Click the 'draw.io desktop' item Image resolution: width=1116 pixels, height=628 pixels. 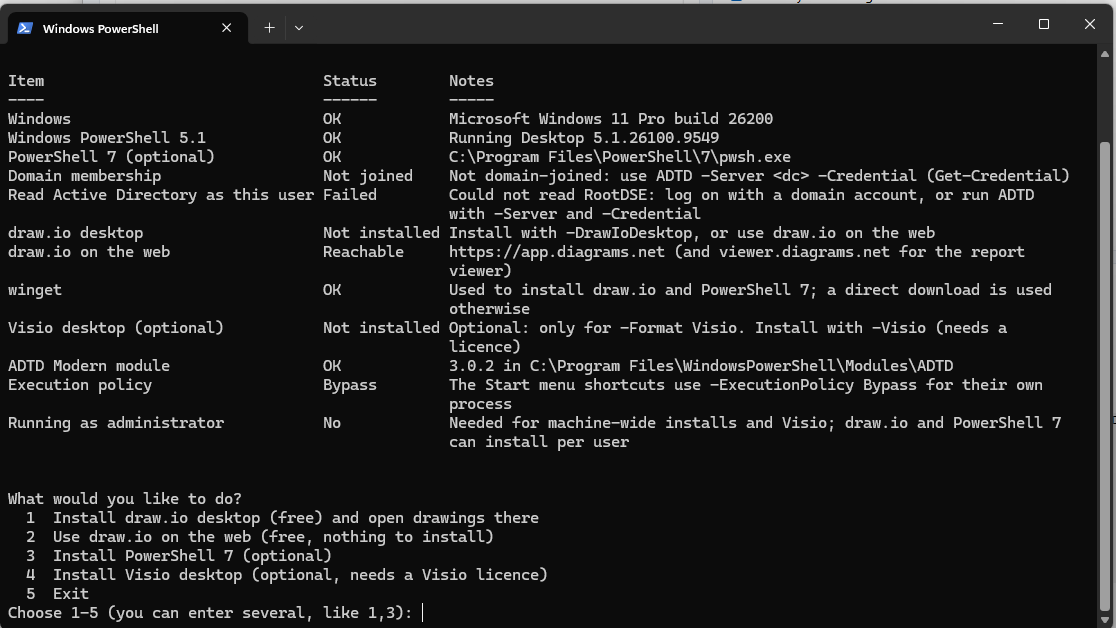(x=75, y=233)
